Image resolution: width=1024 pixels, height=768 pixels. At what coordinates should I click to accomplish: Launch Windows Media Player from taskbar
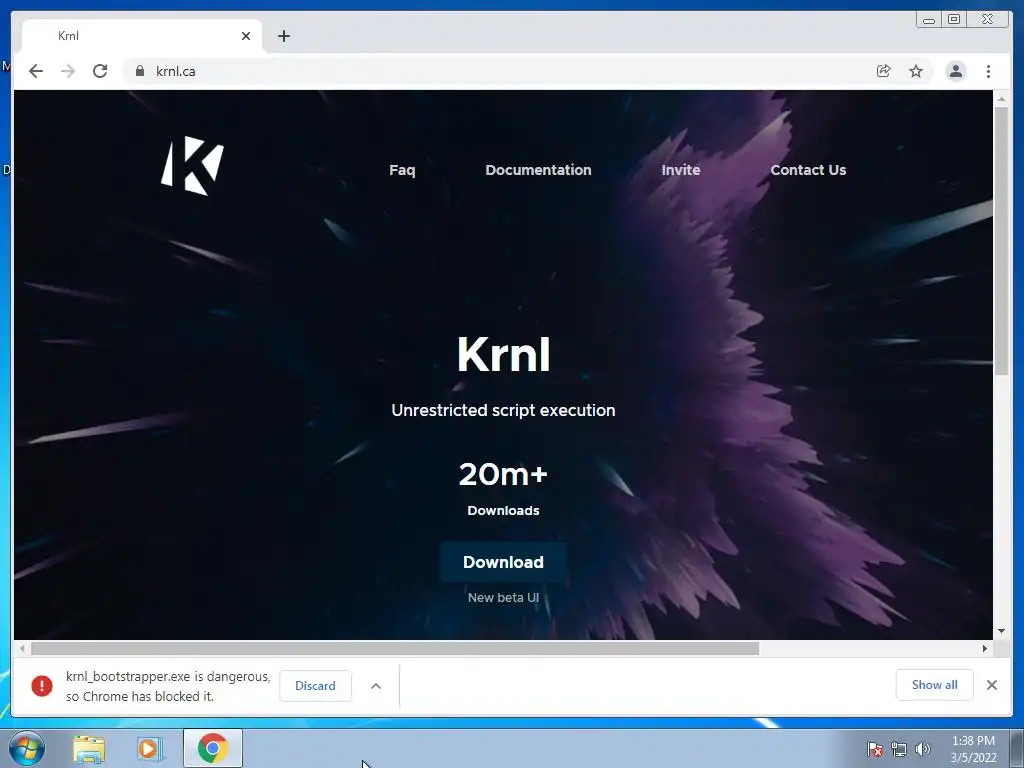(x=150, y=749)
